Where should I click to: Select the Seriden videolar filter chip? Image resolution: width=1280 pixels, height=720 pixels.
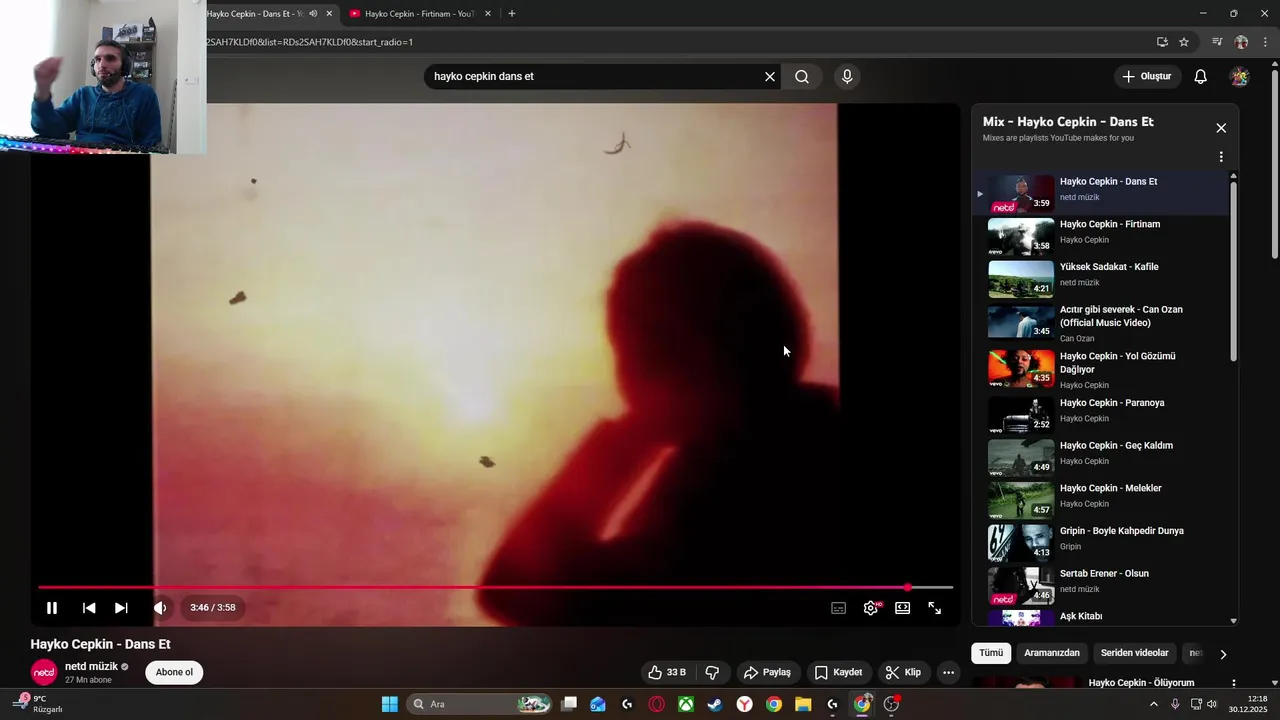coord(1134,653)
